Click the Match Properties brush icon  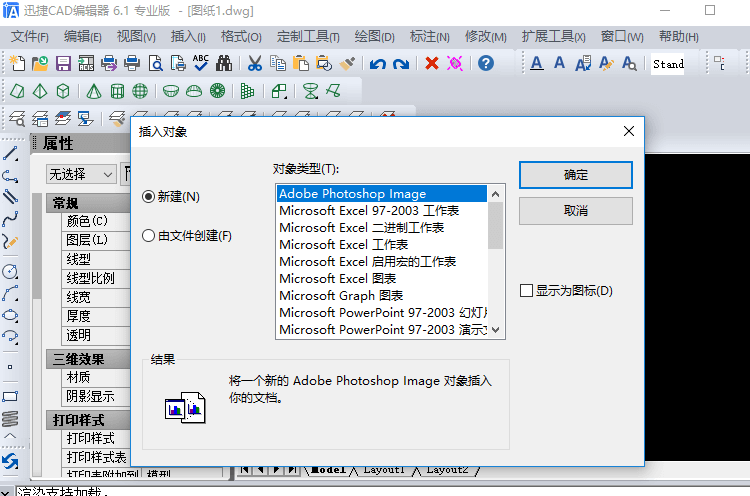pyautogui.click(x=347, y=63)
